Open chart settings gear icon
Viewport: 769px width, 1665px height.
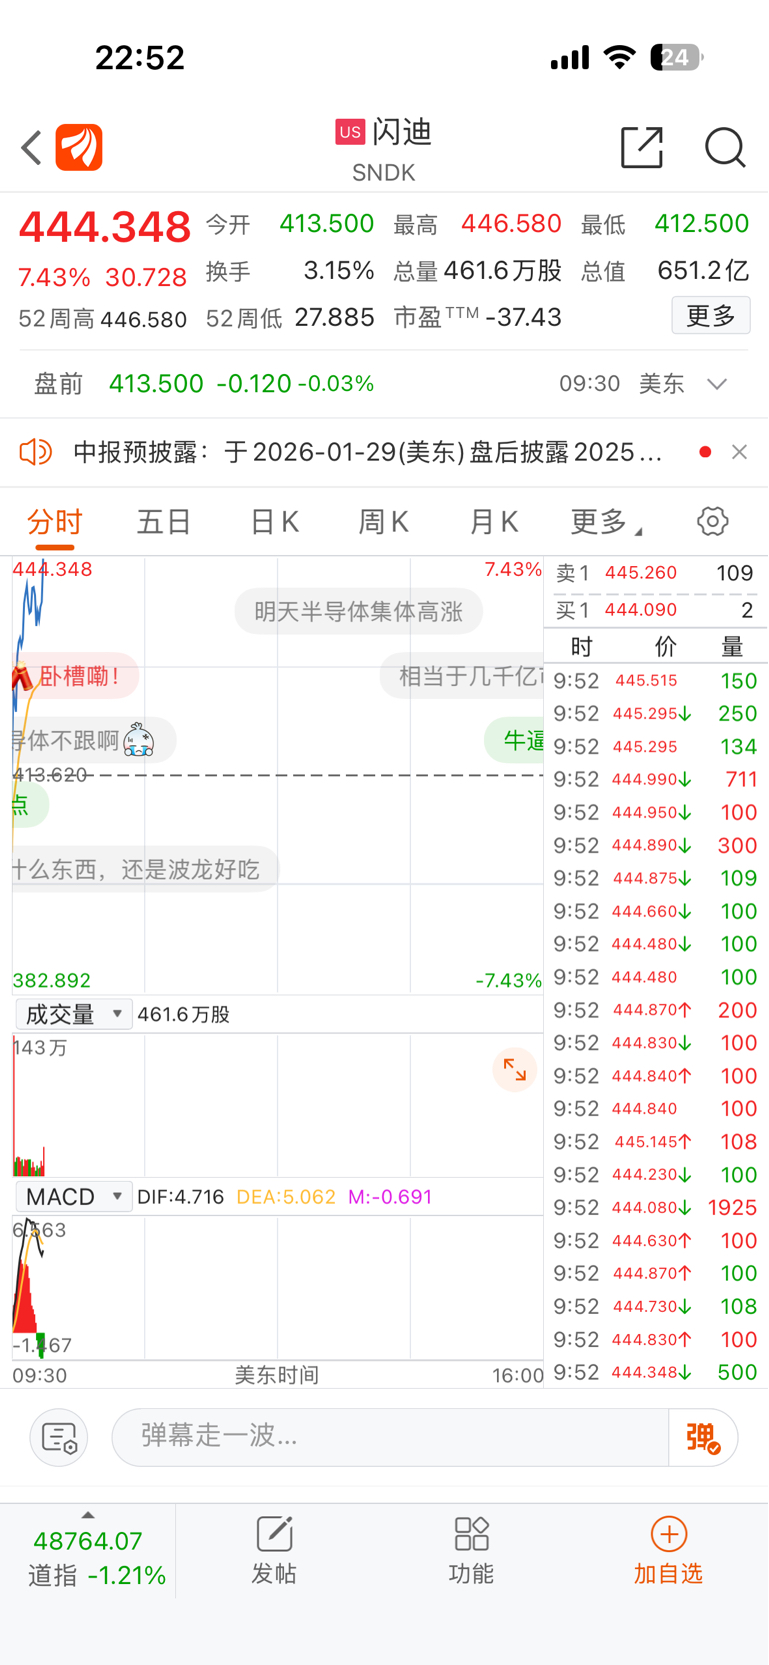(x=712, y=521)
